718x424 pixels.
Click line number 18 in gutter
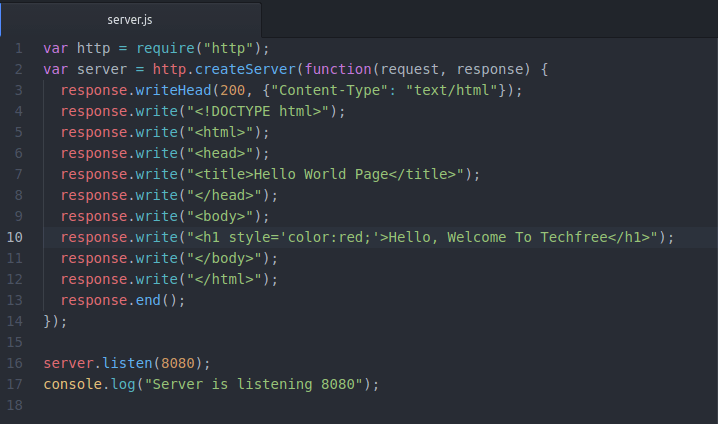[x=15, y=405]
